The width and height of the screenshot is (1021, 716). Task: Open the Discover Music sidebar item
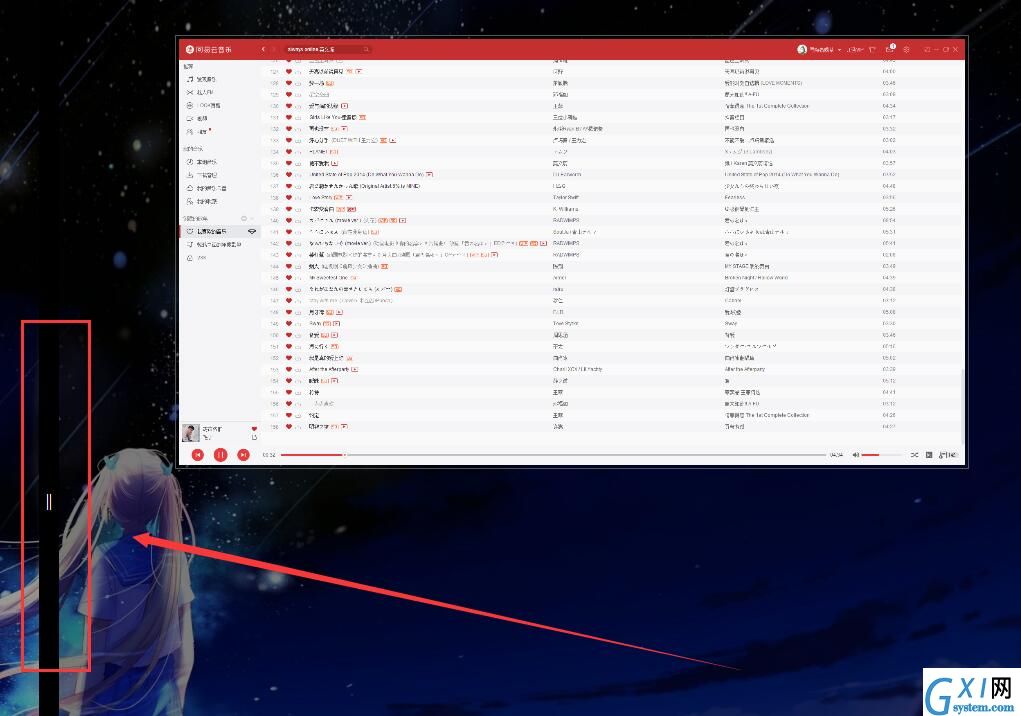201,79
